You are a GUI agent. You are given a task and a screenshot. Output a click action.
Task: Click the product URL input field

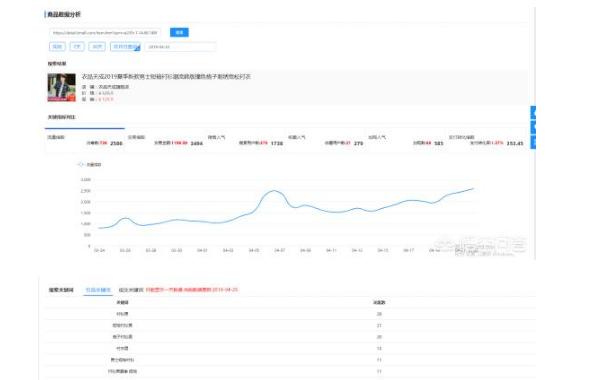click(105, 33)
